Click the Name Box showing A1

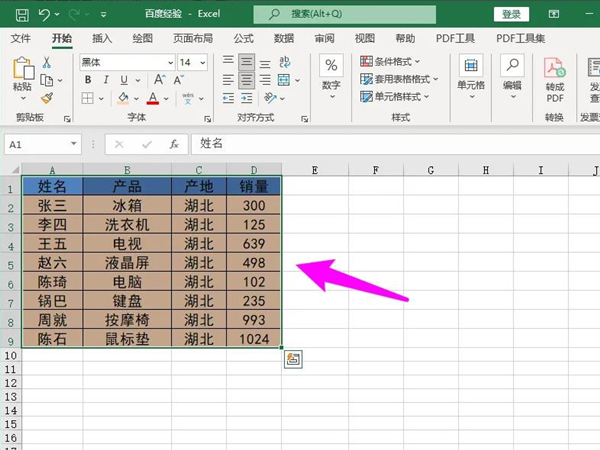(40, 144)
